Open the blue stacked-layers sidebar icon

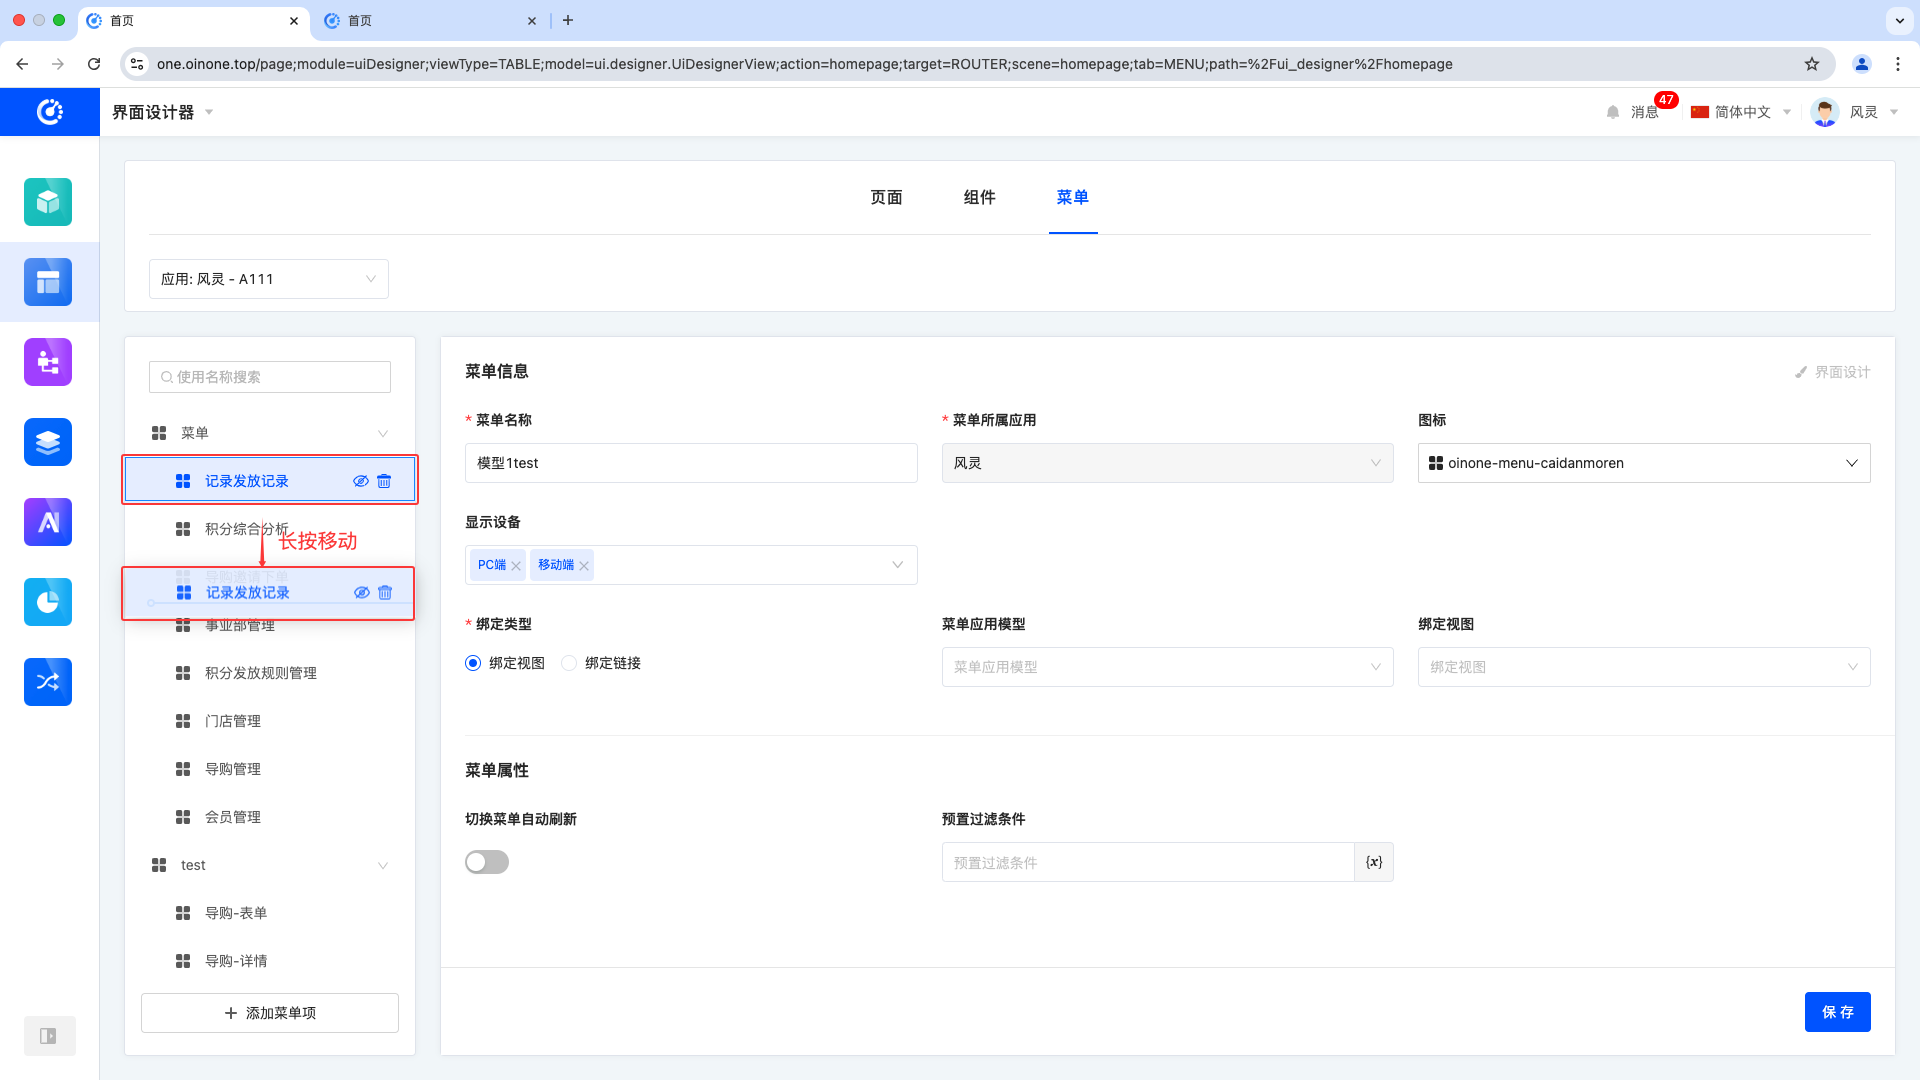click(48, 442)
